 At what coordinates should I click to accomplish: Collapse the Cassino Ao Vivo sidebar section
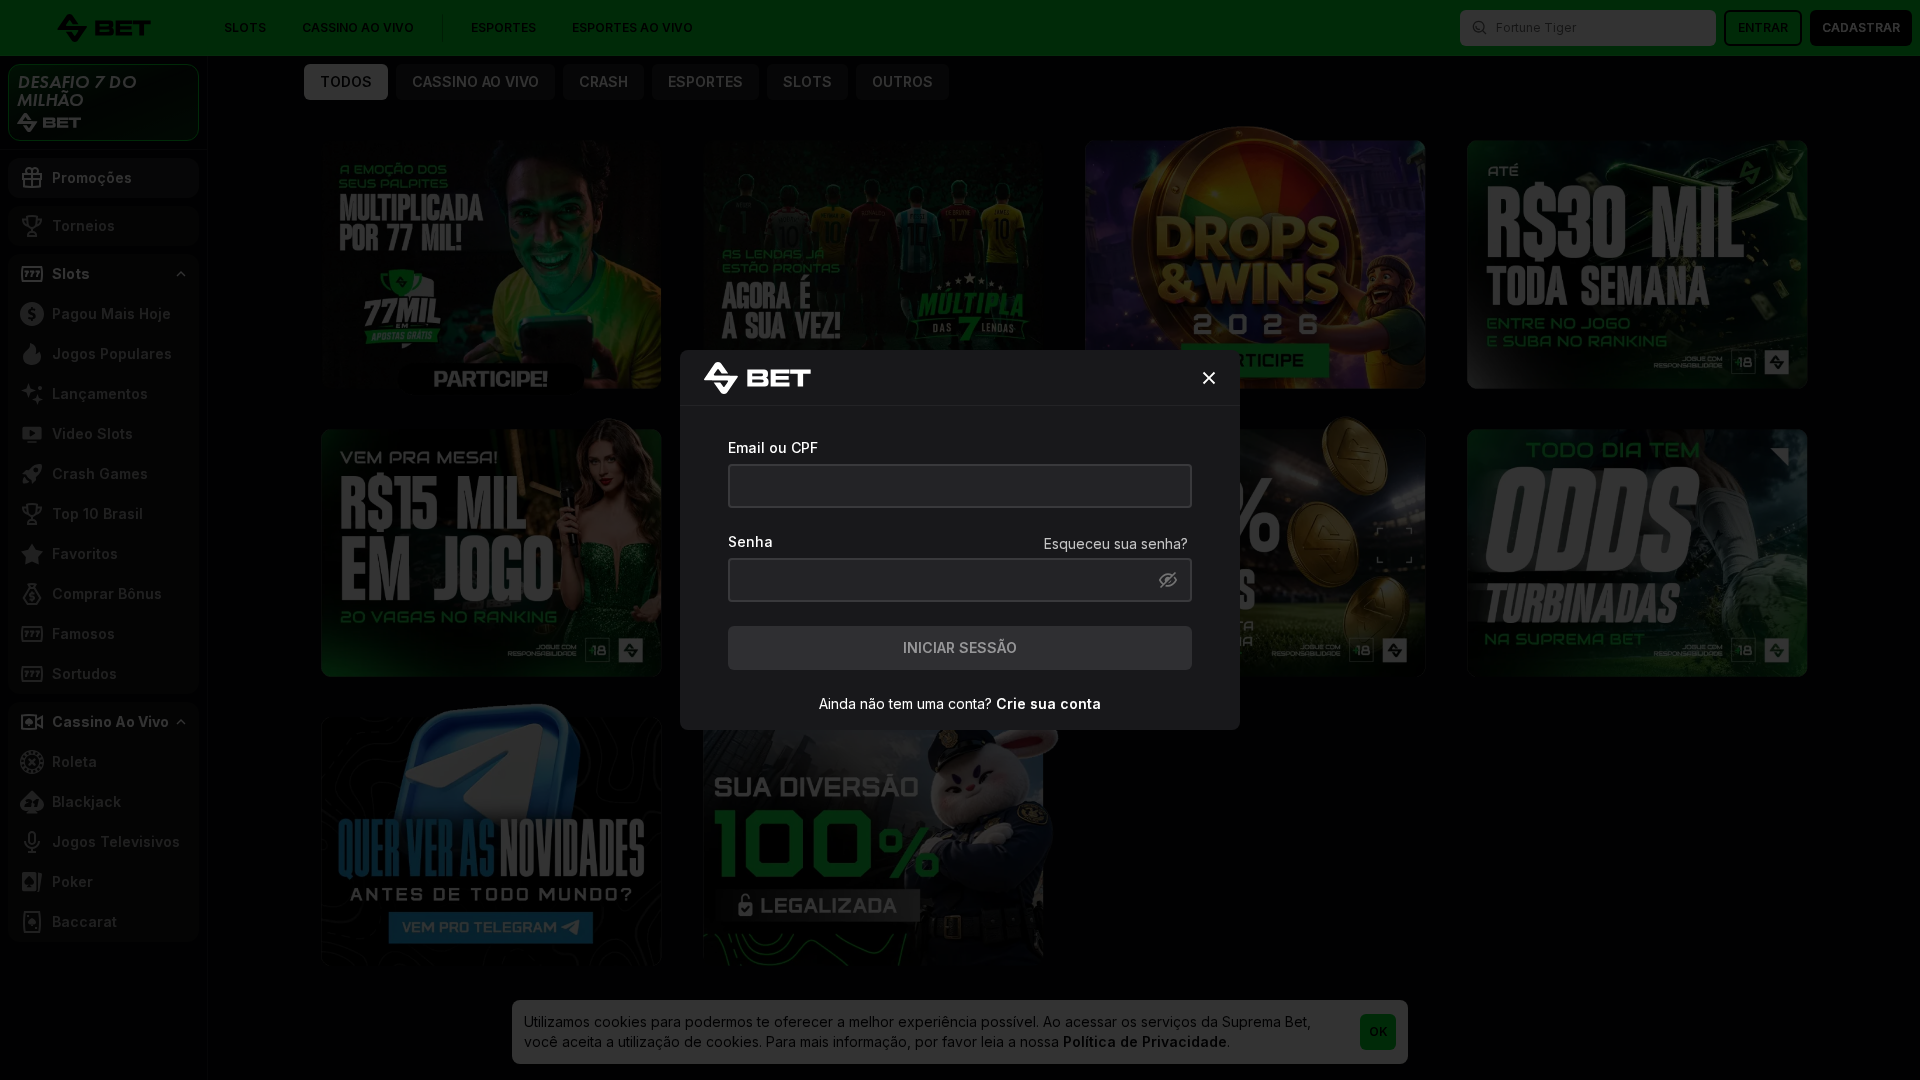point(181,722)
